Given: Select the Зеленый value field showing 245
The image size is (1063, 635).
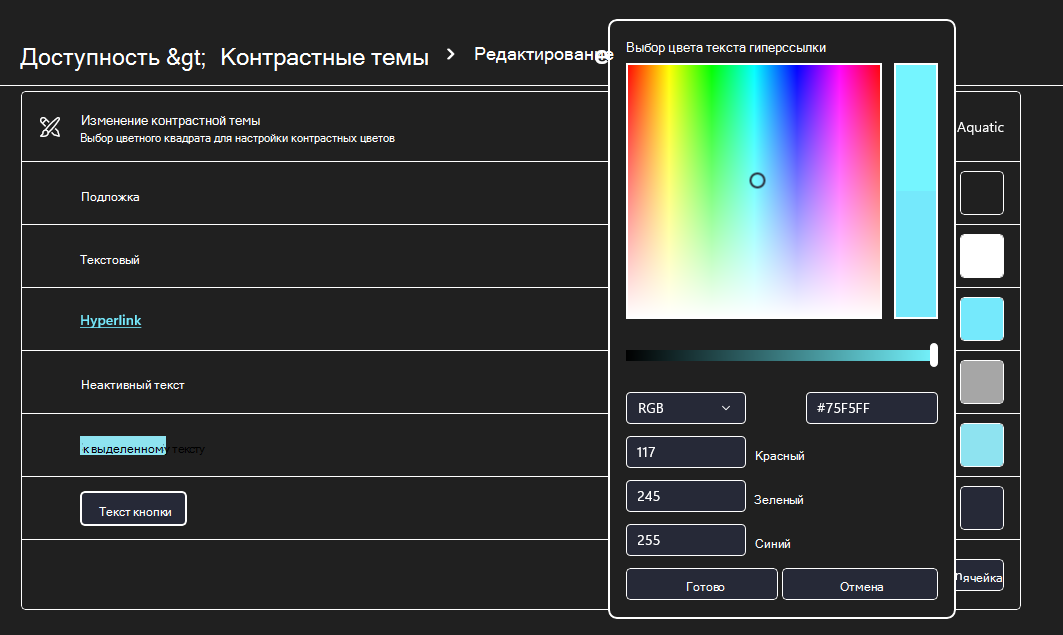Looking at the screenshot, I should 685,496.
